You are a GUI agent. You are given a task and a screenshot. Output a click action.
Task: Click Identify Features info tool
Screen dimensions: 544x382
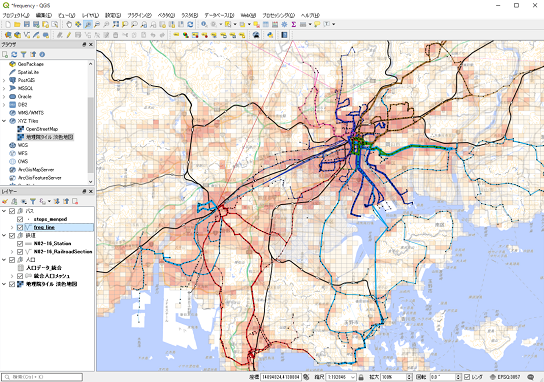(204, 24)
